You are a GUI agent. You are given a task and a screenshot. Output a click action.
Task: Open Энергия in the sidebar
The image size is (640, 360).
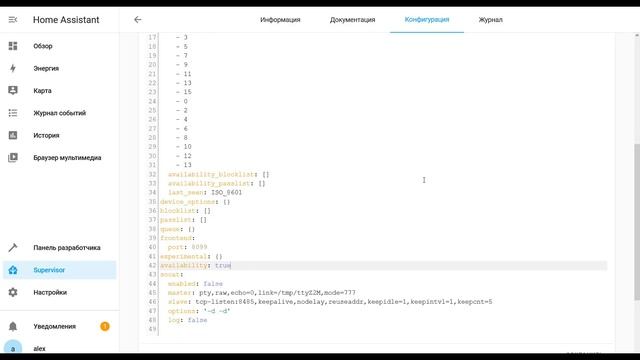tap(46, 68)
